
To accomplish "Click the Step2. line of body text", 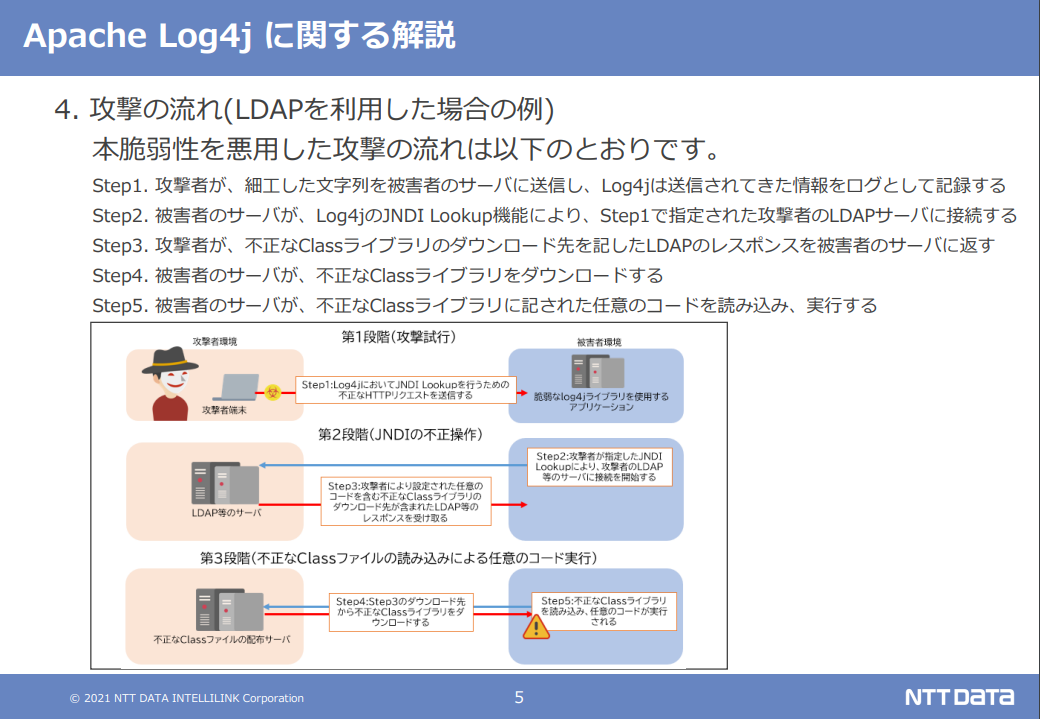I will [x=554, y=216].
